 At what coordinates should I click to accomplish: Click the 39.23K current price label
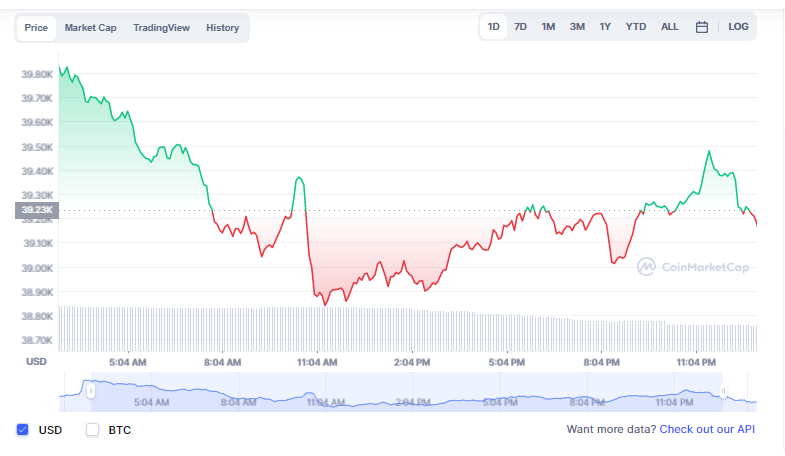[x=37, y=210]
